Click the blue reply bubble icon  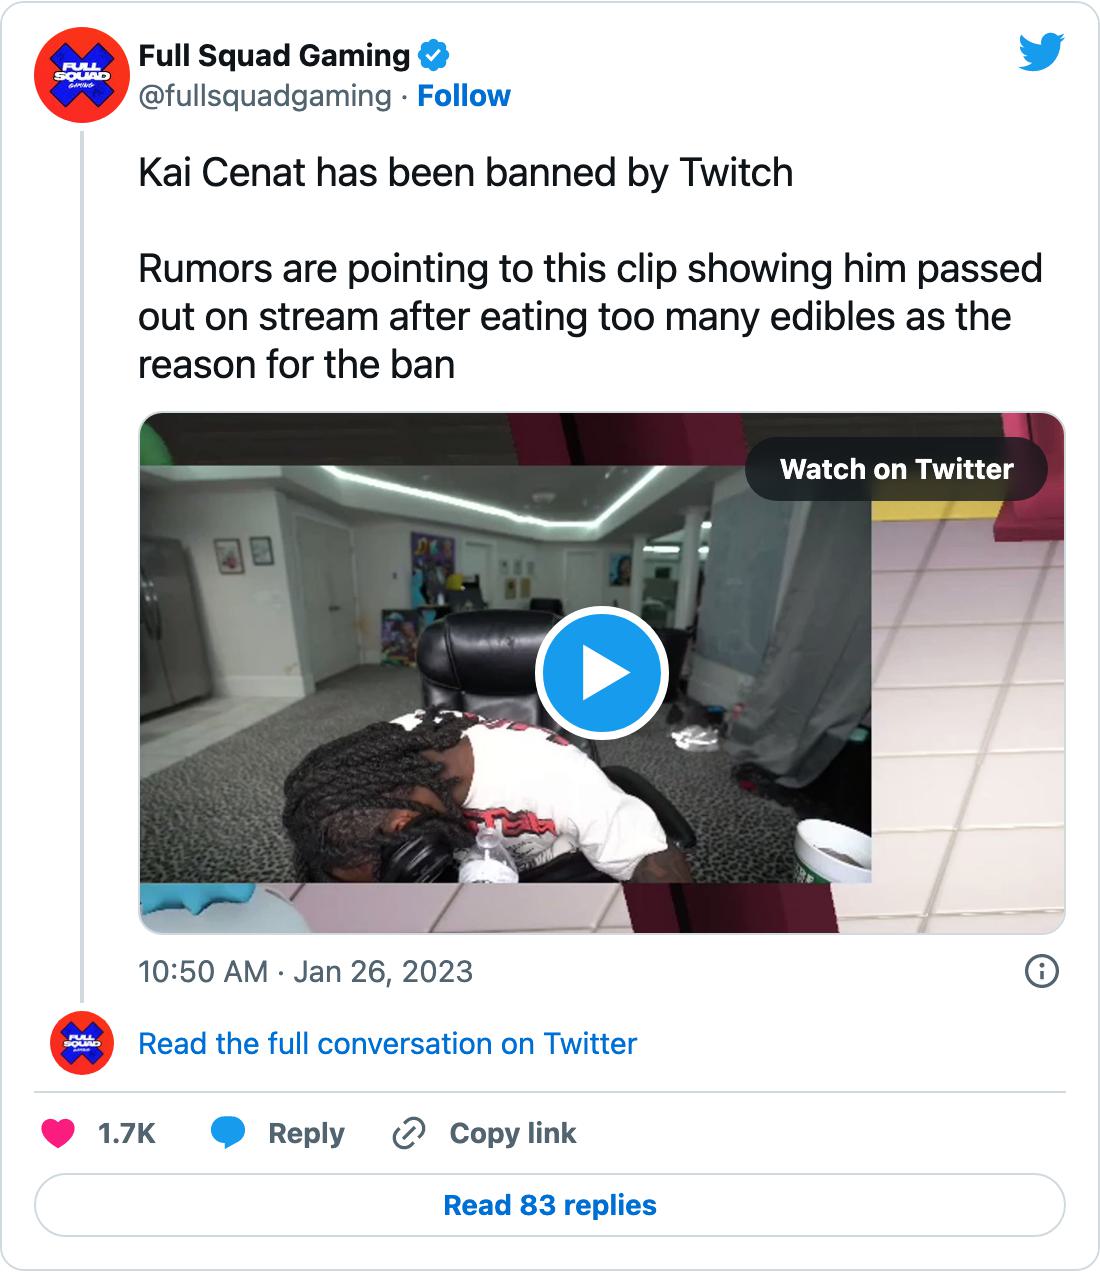pos(228,1133)
